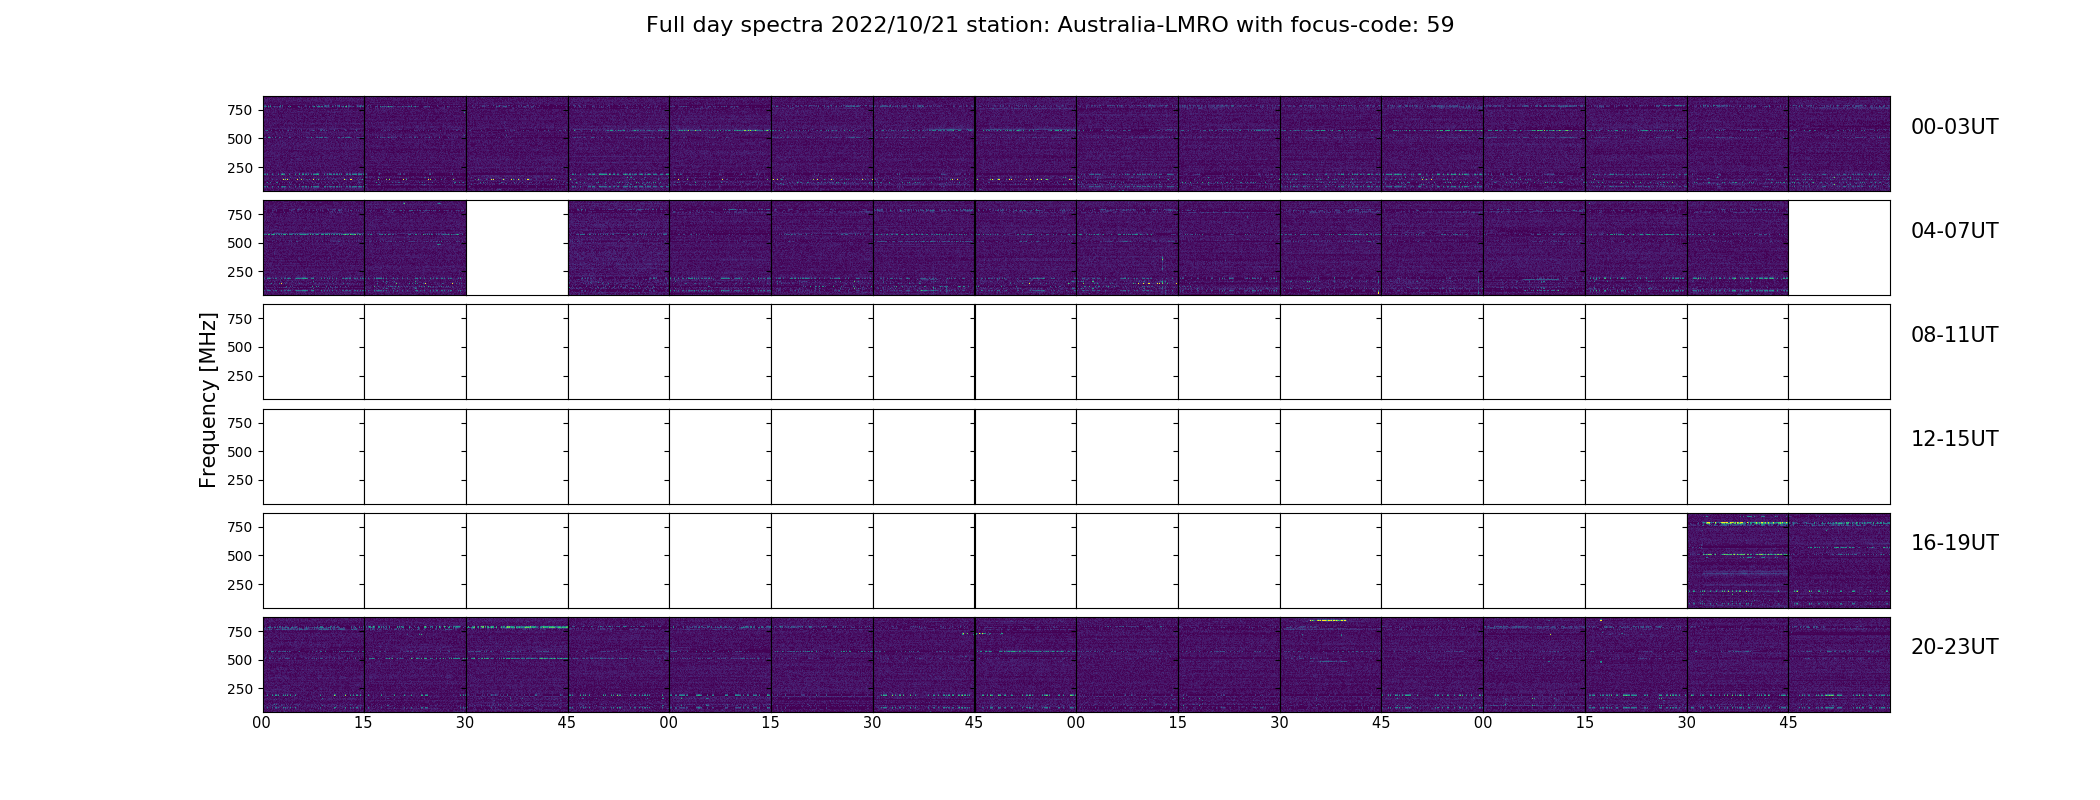Select the 750 tick of the 20-23UT row
Viewport: 2100px width, 800px height.
tap(240, 632)
